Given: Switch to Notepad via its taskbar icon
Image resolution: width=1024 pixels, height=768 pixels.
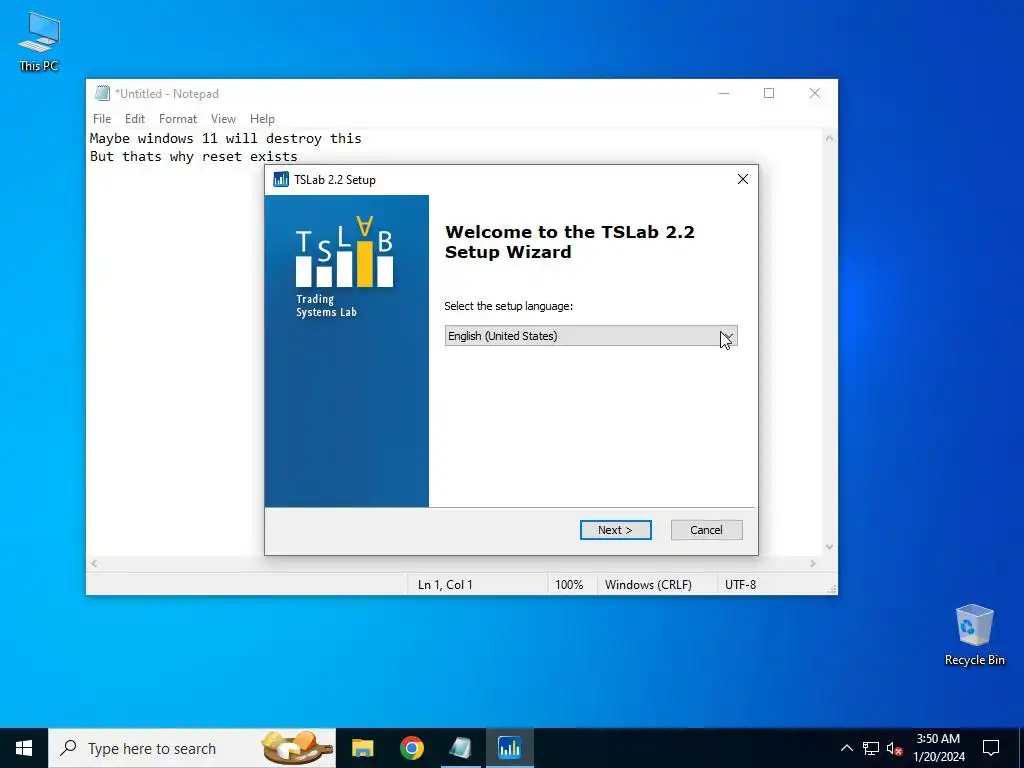Looking at the screenshot, I should 460,748.
